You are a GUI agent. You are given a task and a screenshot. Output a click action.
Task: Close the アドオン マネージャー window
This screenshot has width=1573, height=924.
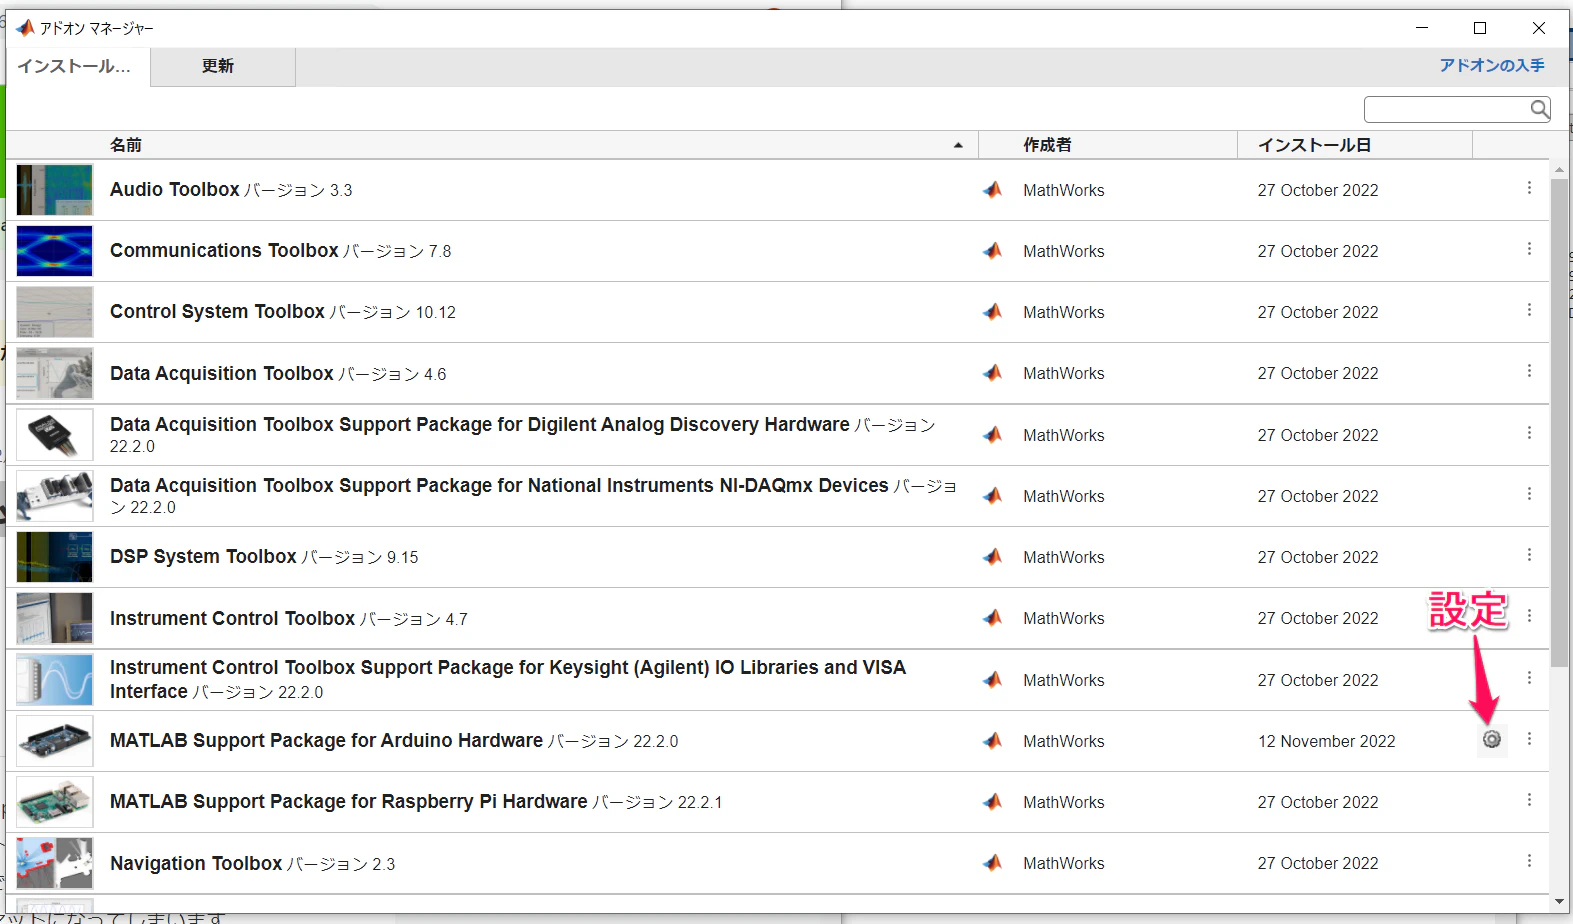point(1539,28)
